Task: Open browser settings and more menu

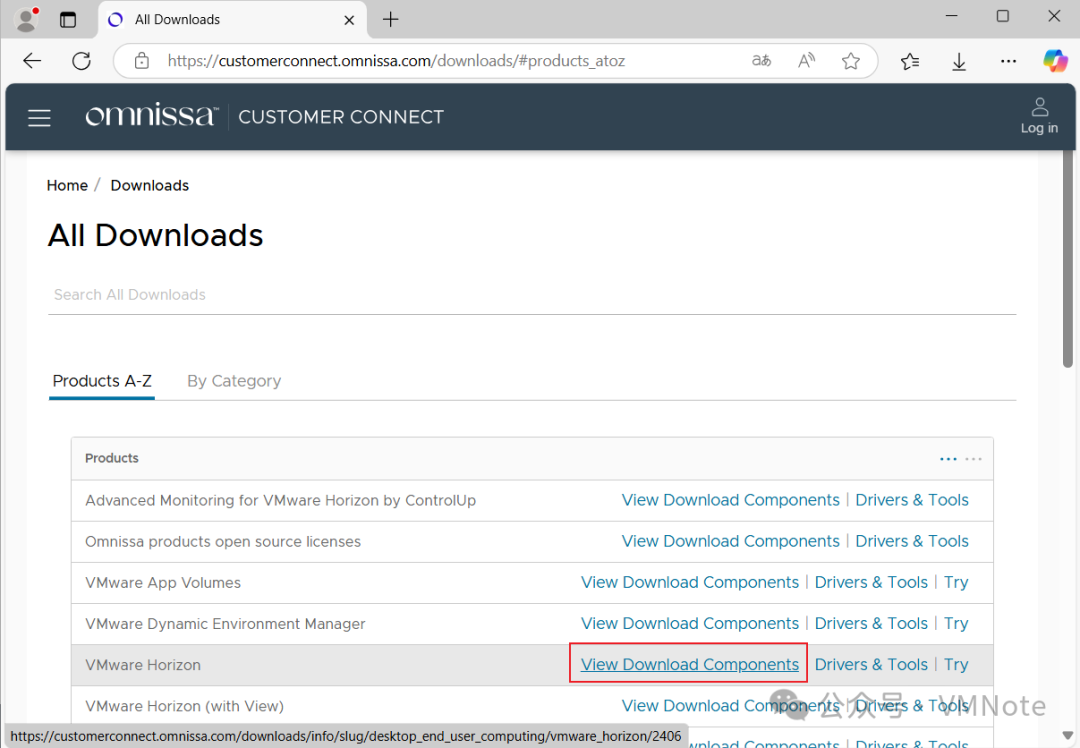Action: (x=1008, y=61)
